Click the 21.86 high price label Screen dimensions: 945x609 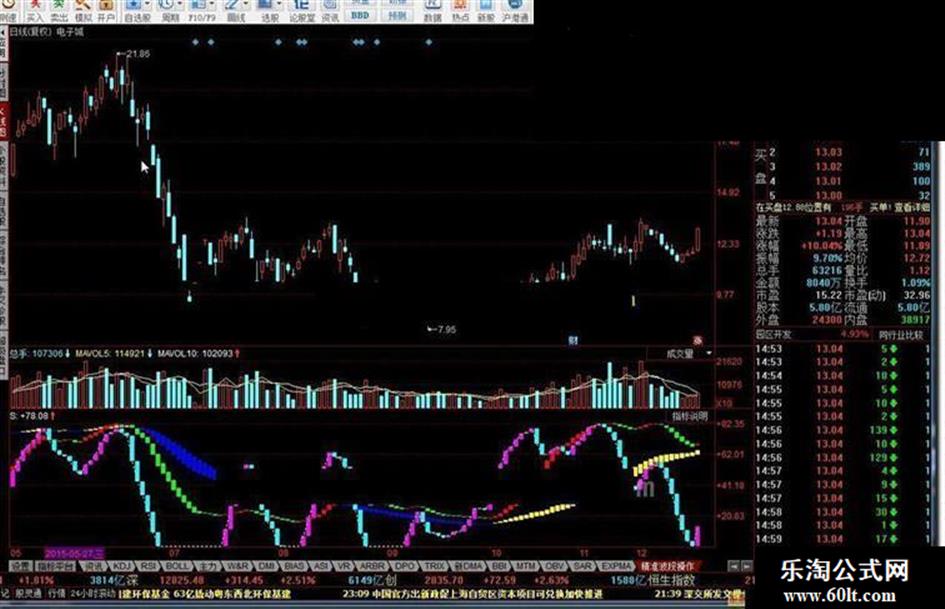[x=139, y=54]
